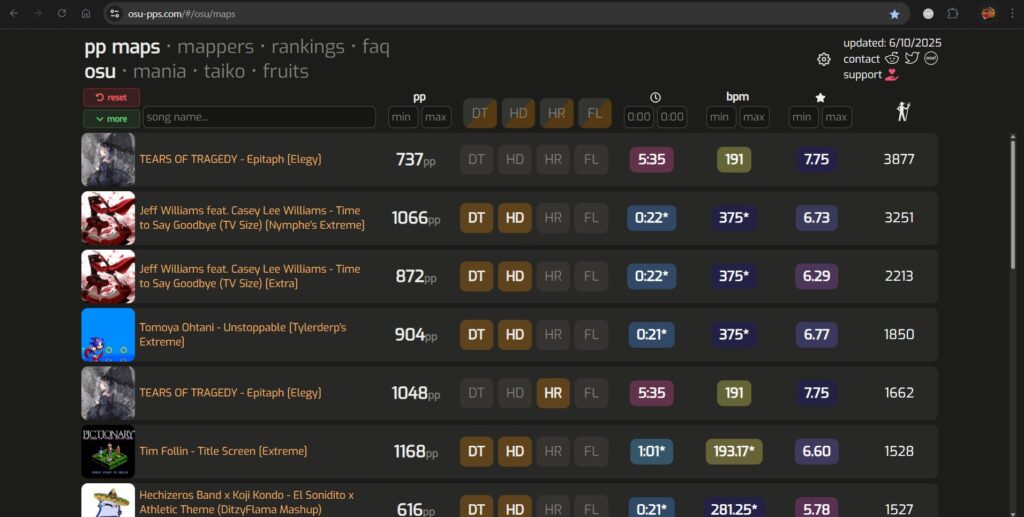1024x517 pixels.
Task: Select the pp maps tab
Action: (122, 47)
